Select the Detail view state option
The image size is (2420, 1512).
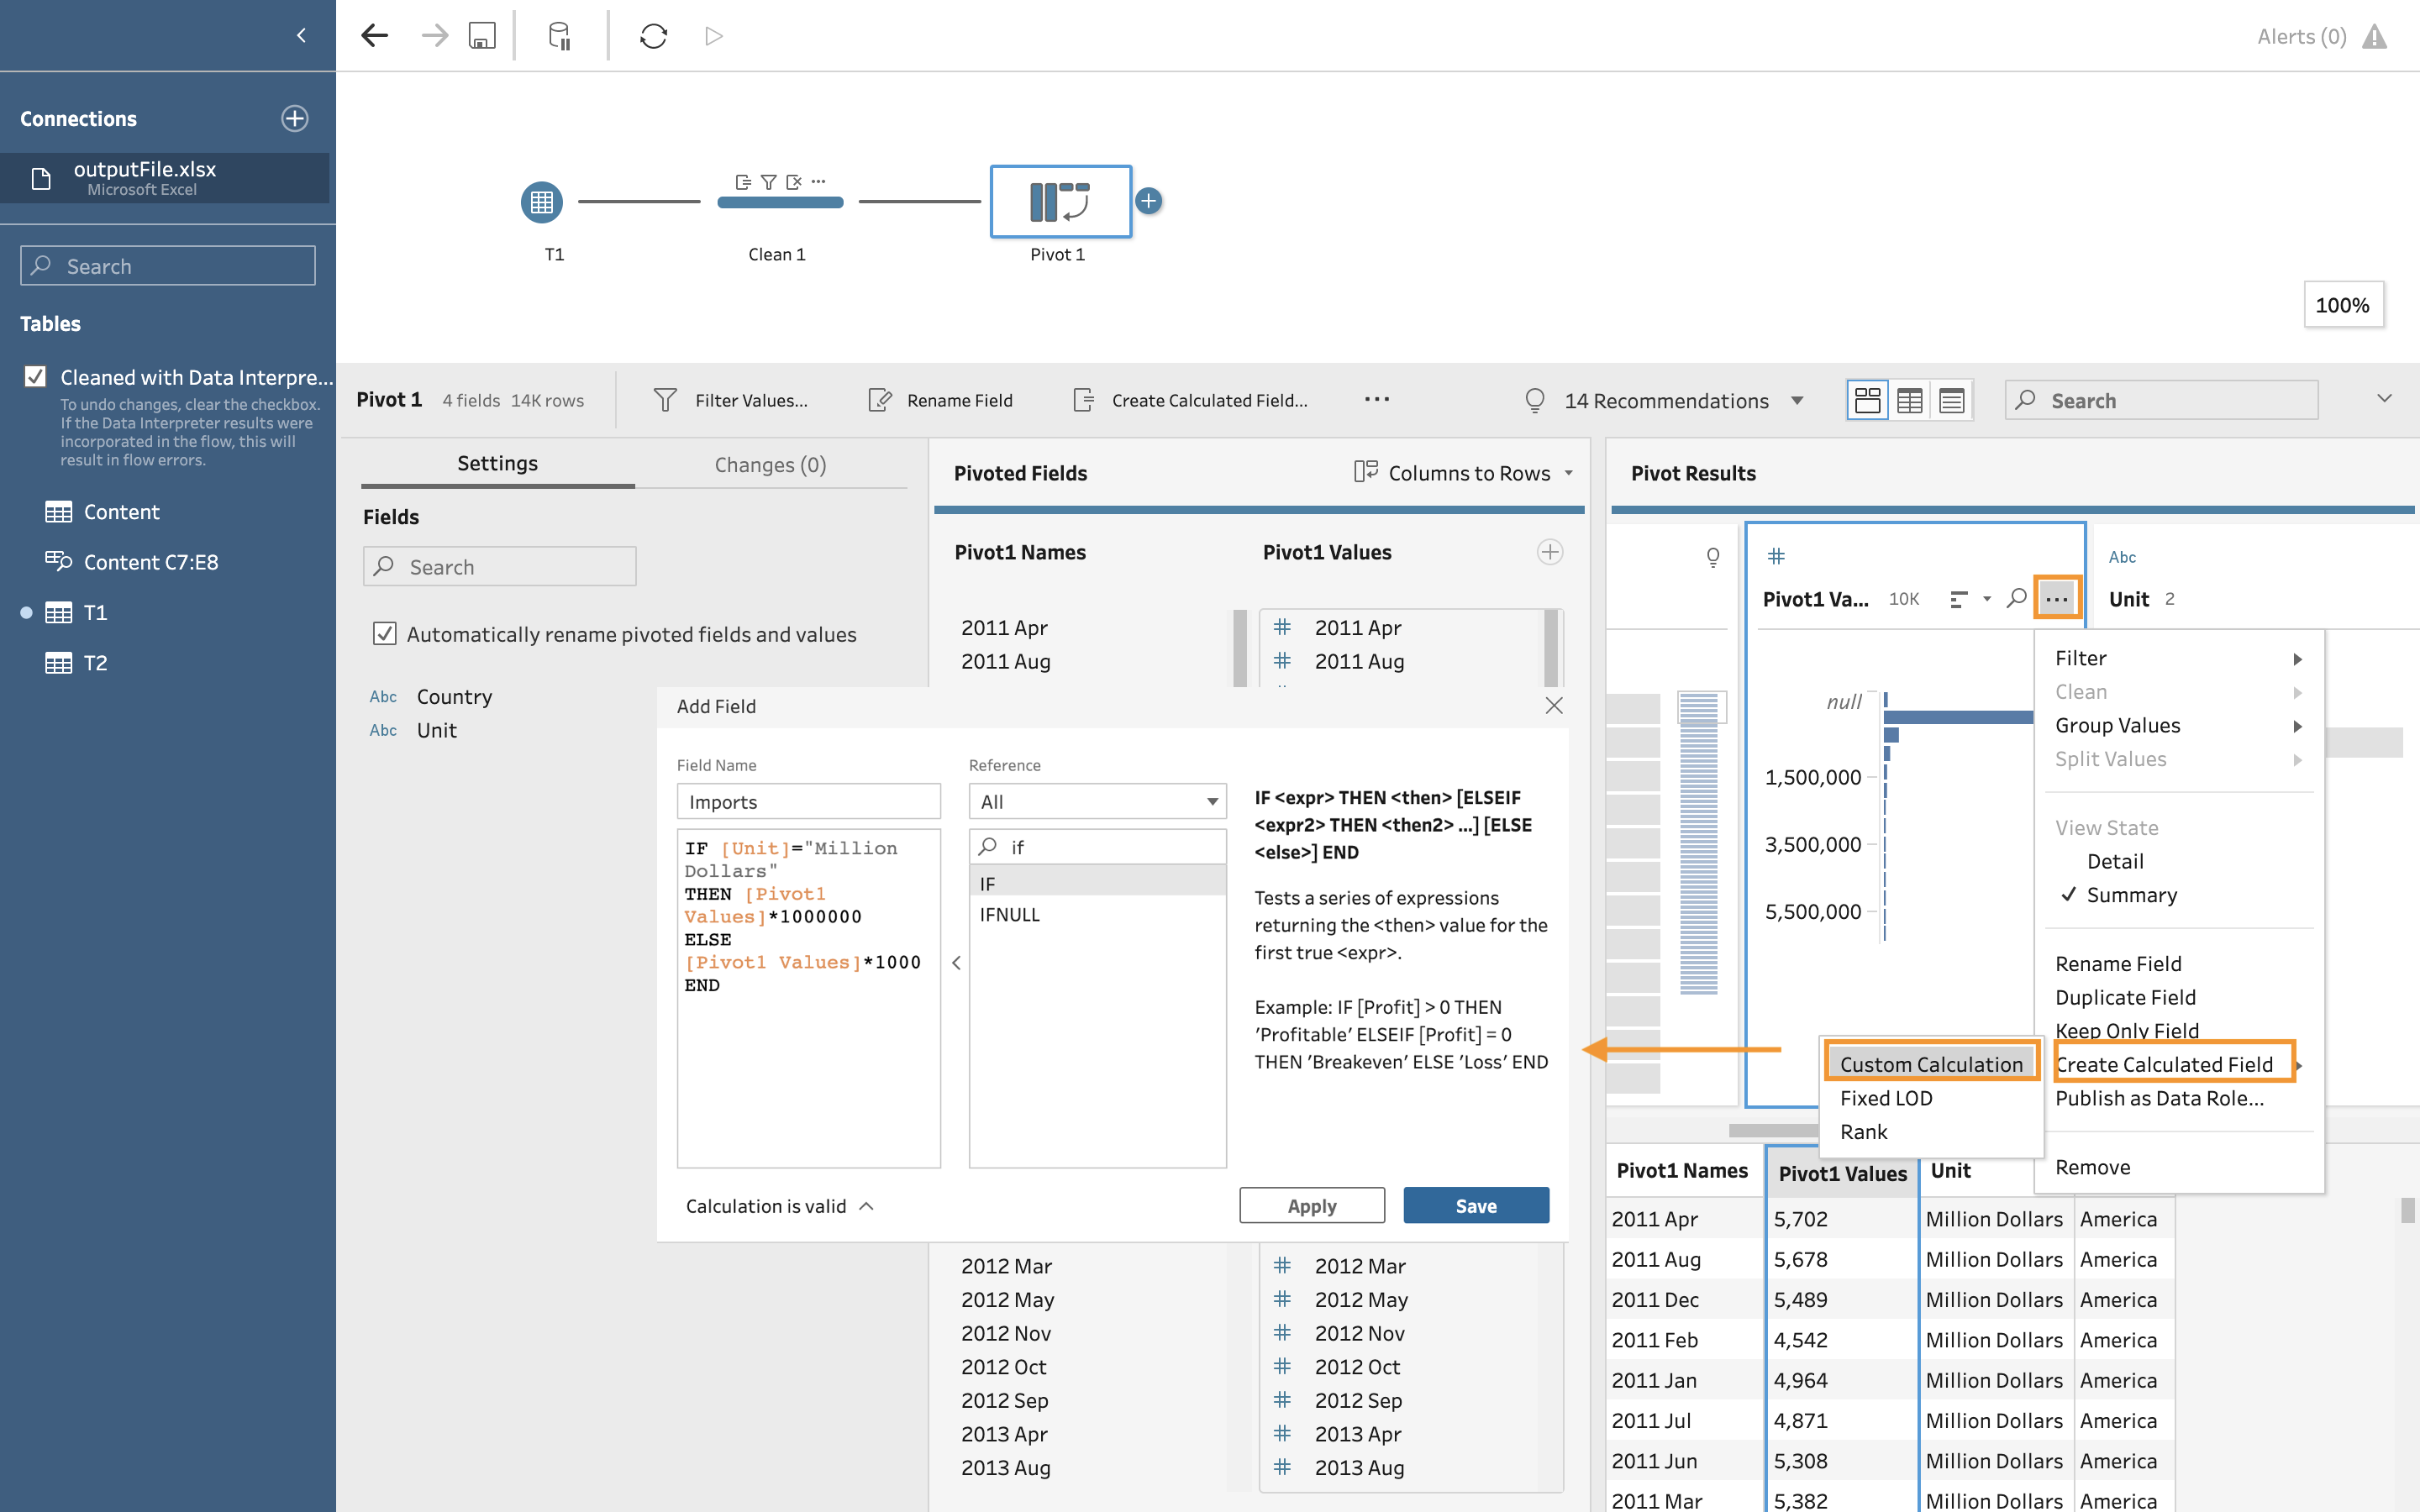[x=2114, y=861]
